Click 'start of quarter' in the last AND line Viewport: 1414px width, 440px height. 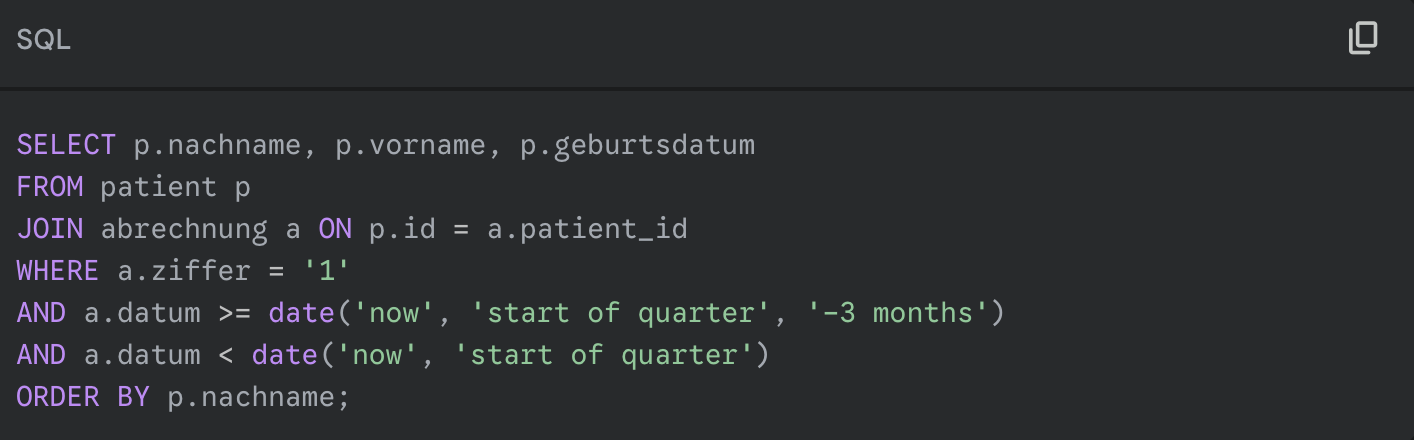click(596, 356)
